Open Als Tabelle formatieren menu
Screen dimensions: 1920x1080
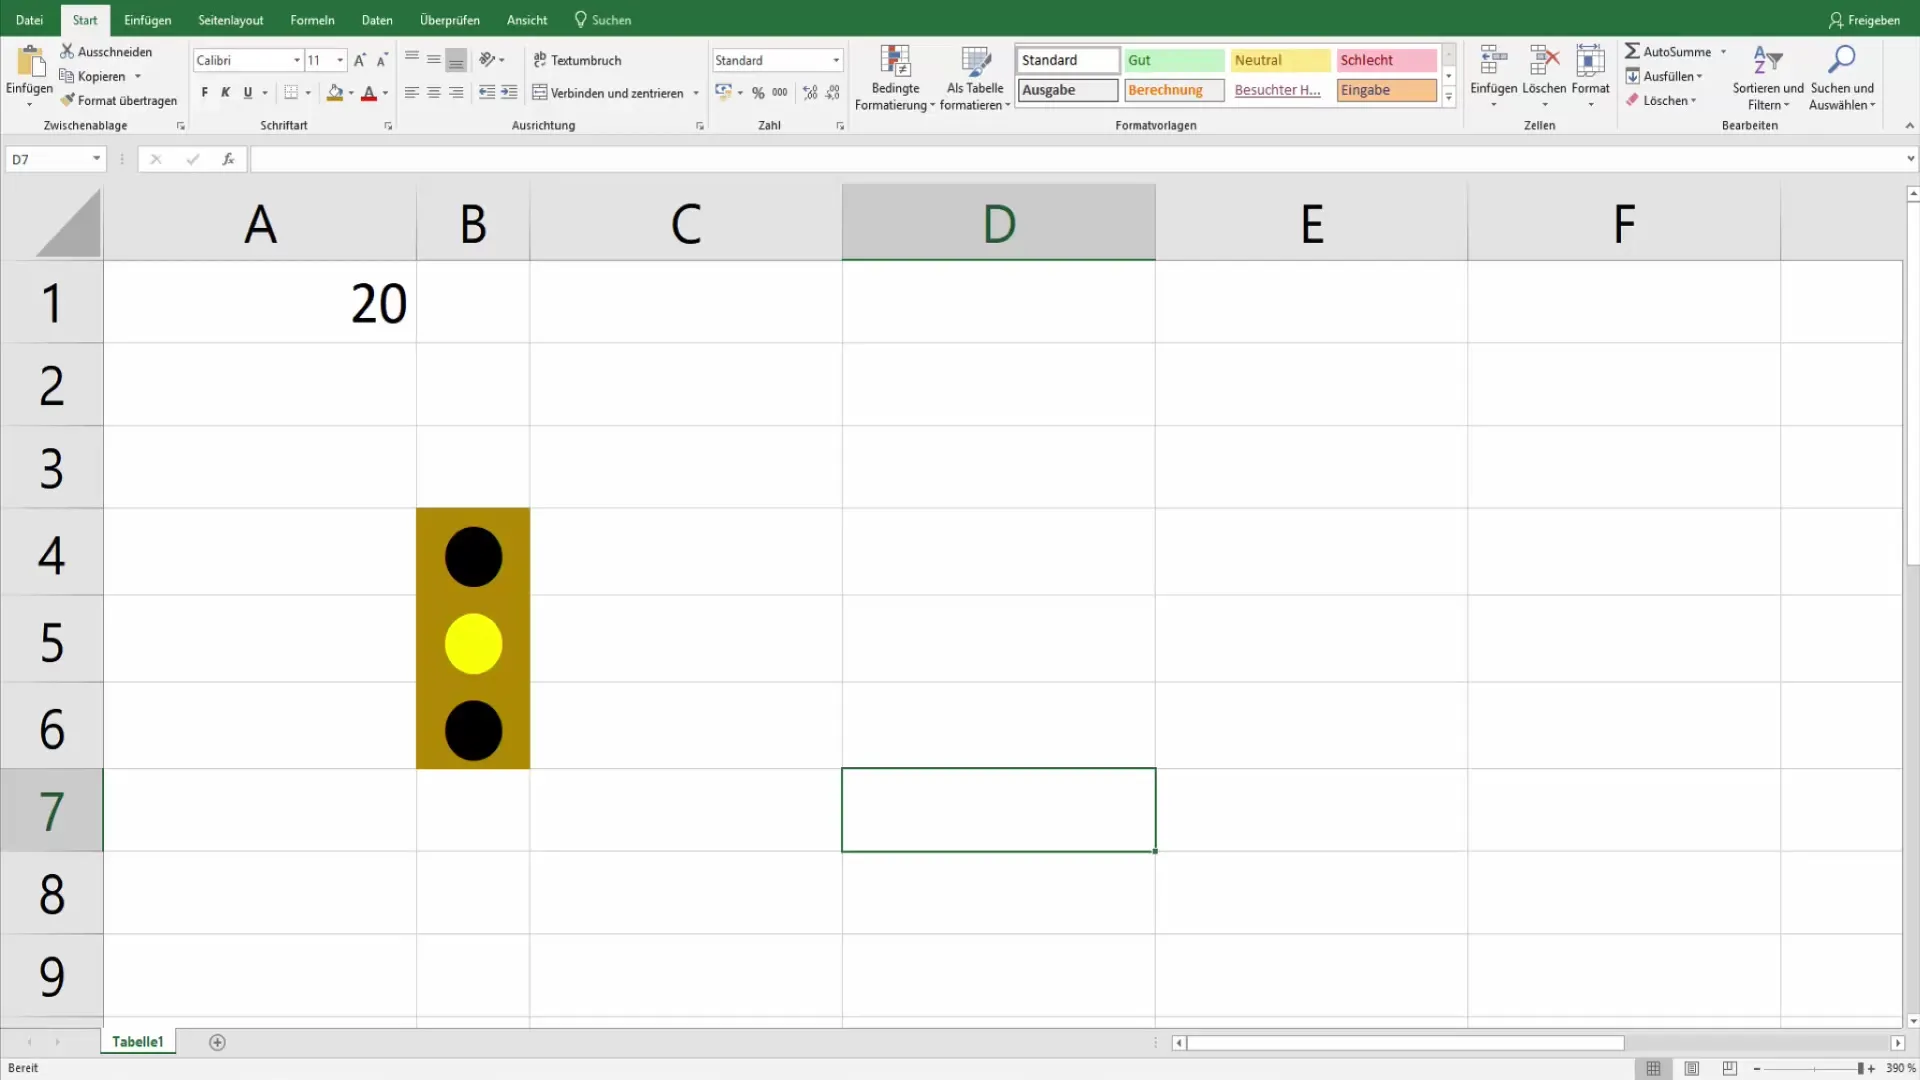975,78
